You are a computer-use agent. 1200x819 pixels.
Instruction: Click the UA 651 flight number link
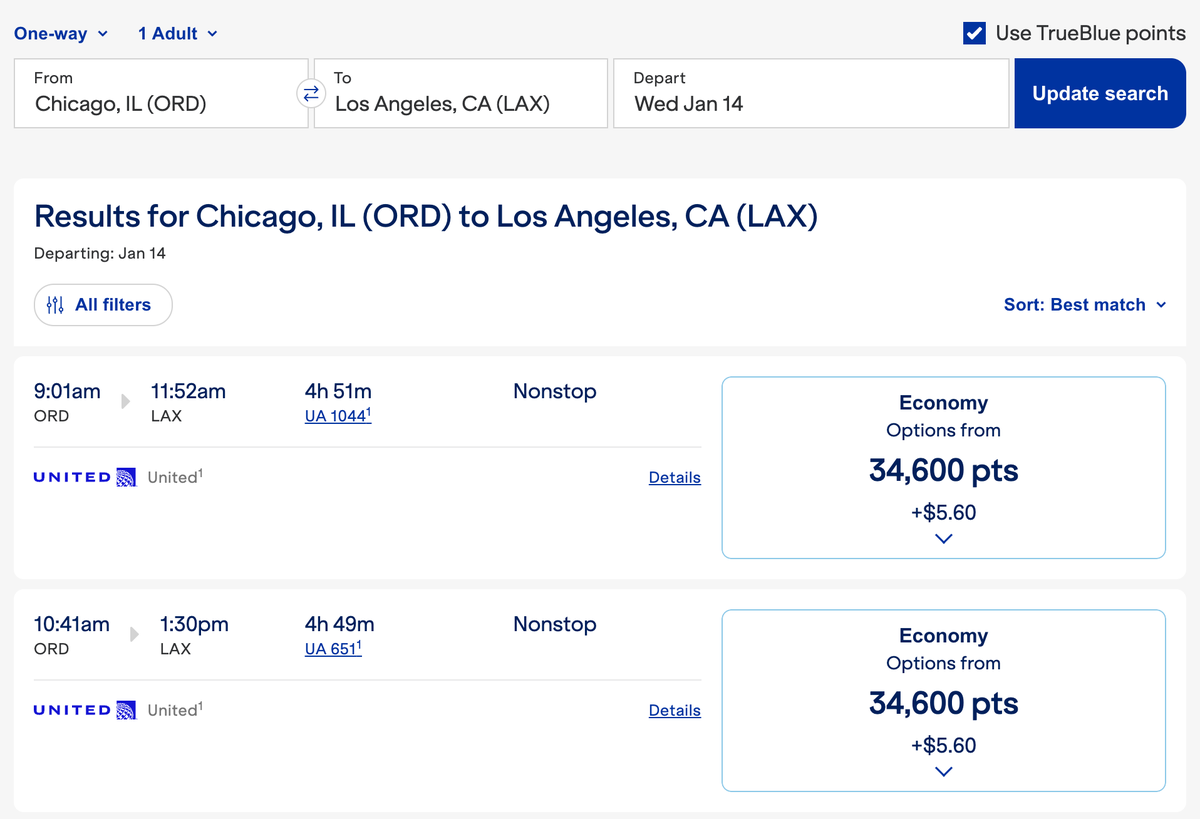(332, 649)
